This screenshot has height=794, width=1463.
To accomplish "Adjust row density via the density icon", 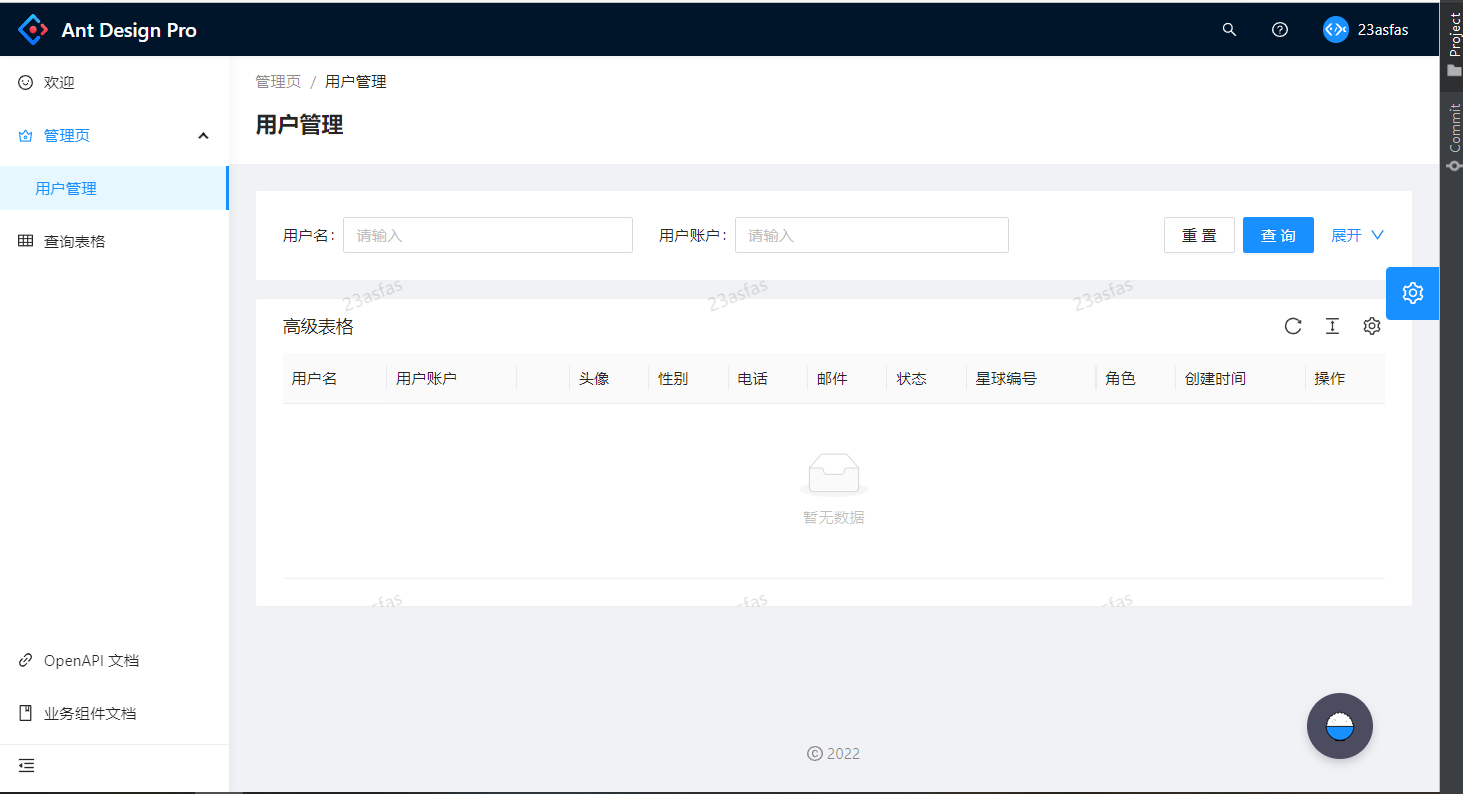I will tap(1332, 326).
